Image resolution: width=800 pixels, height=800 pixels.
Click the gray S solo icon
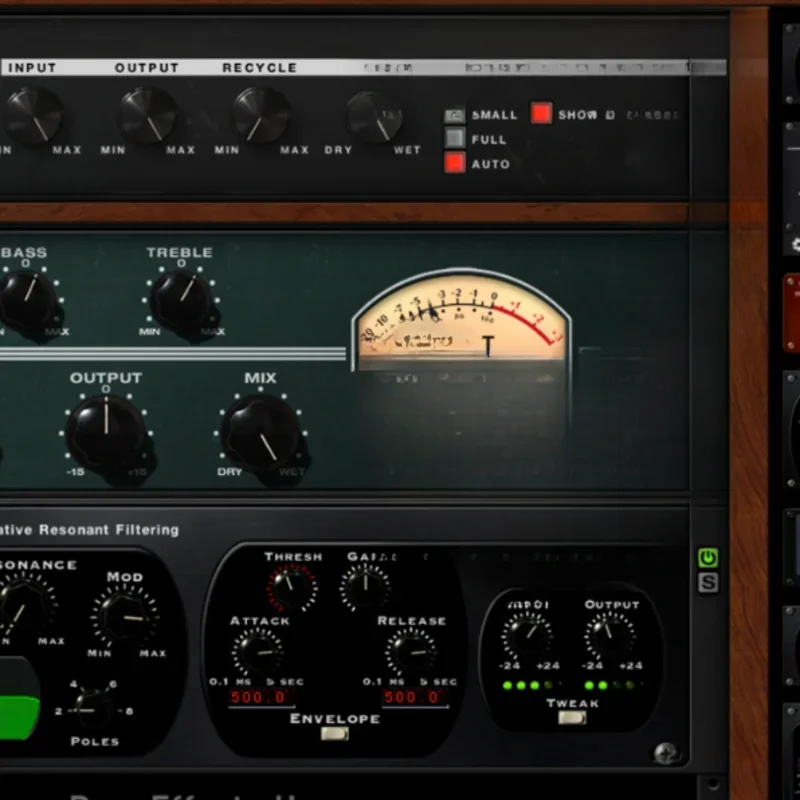(708, 583)
